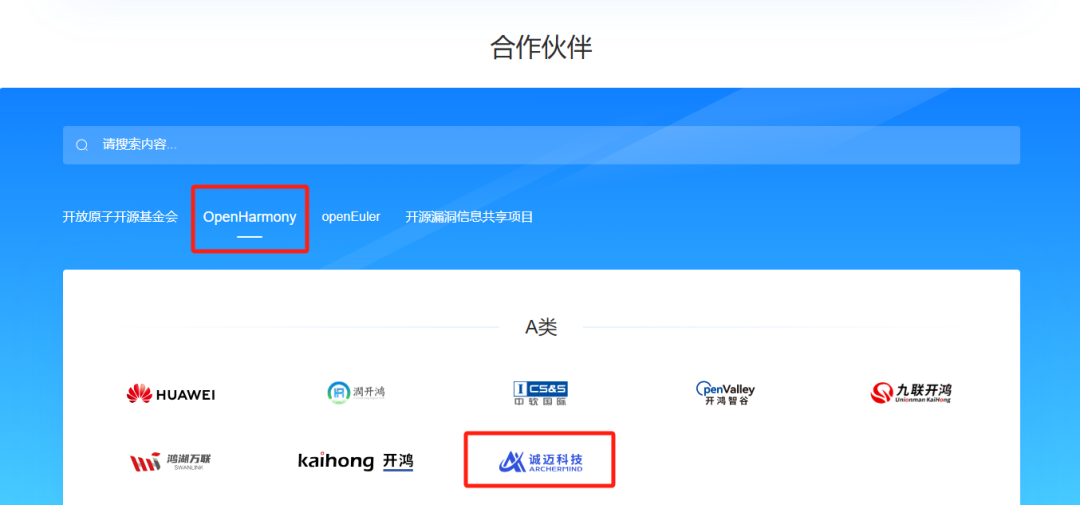The image size is (1080, 505).
Task: Click the 润开鸿 company name text
Action: (369, 392)
